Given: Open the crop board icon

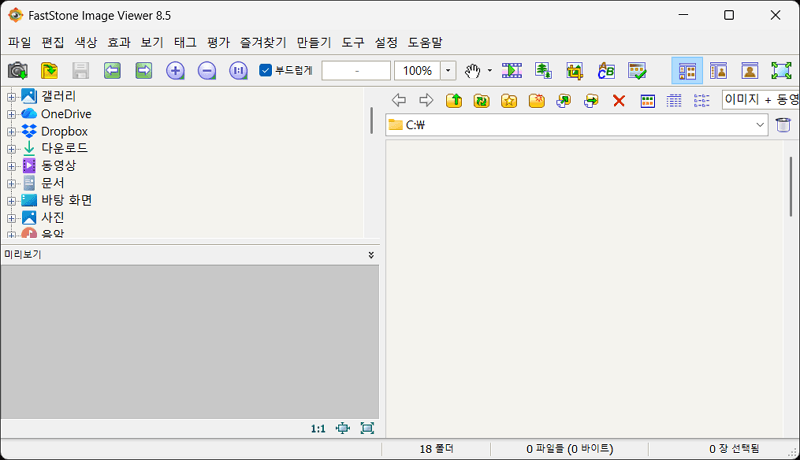Looking at the screenshot, I should pyautogui.click(x=574, y=70).
